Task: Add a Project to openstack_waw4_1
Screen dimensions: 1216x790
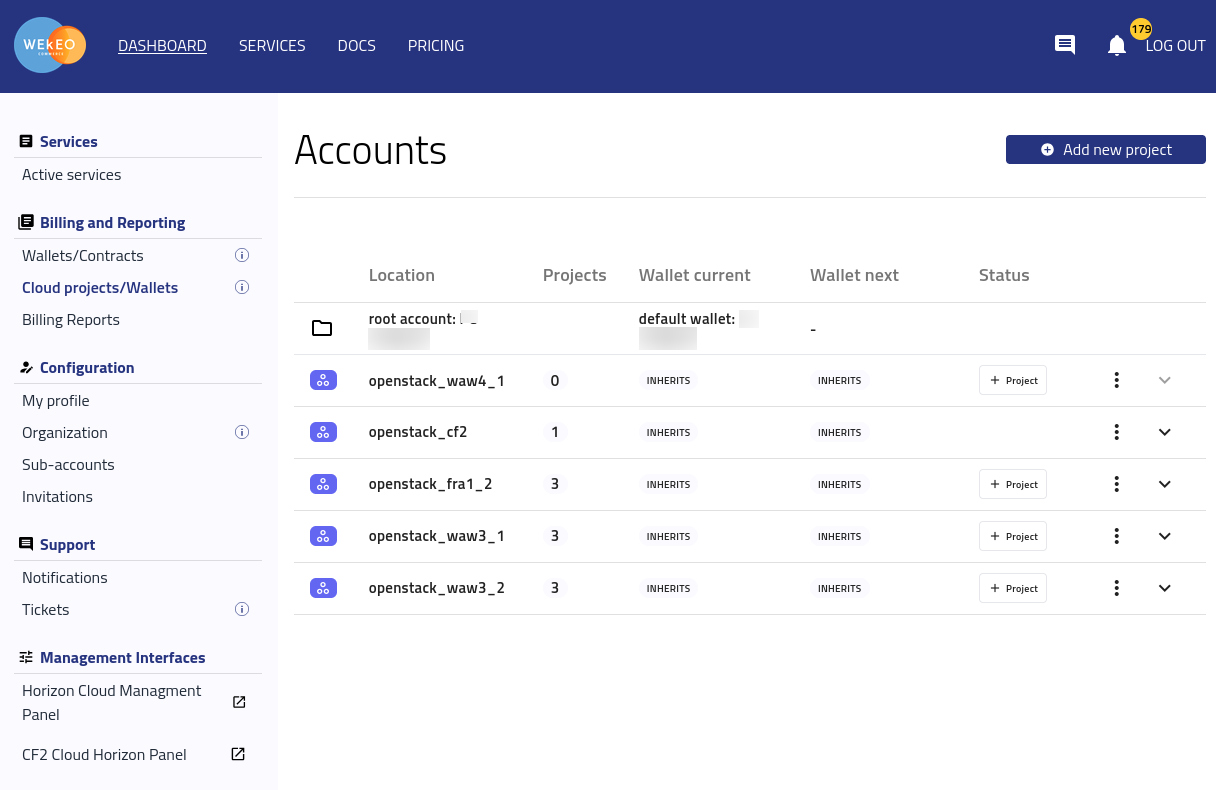Action: [x=1012, y=380]
